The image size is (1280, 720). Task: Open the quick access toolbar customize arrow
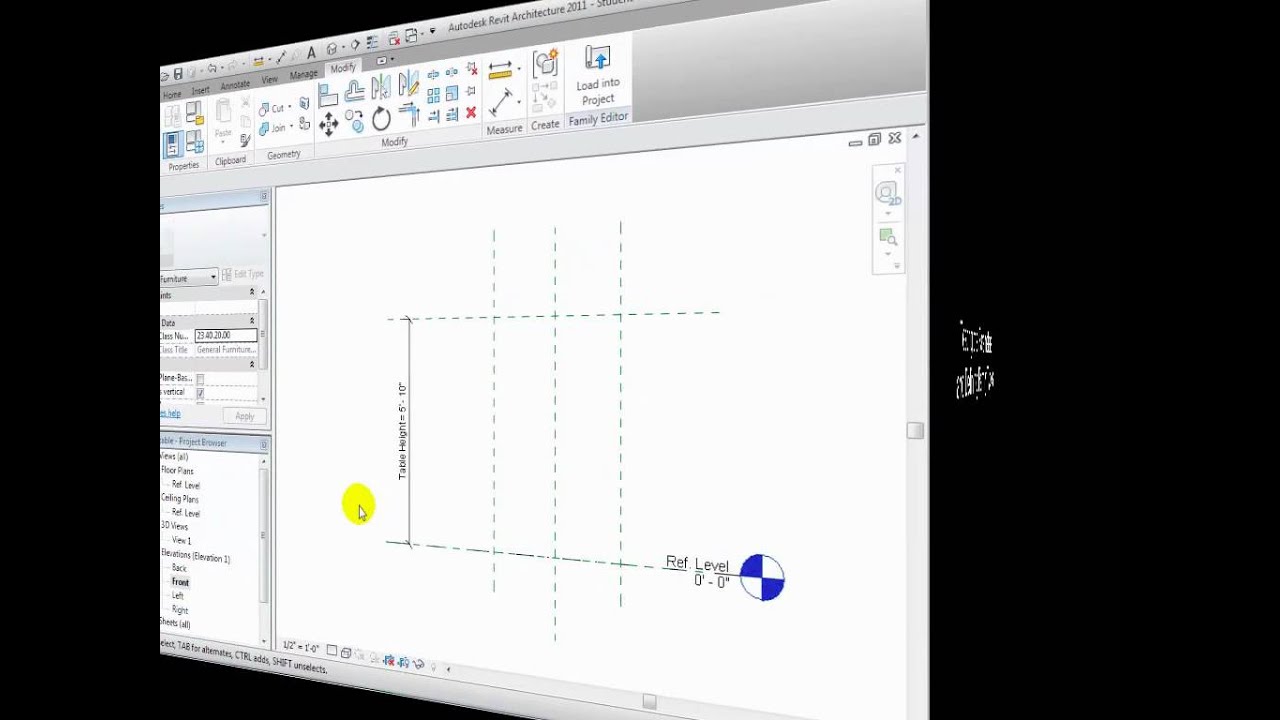click(x=432, y=30)
